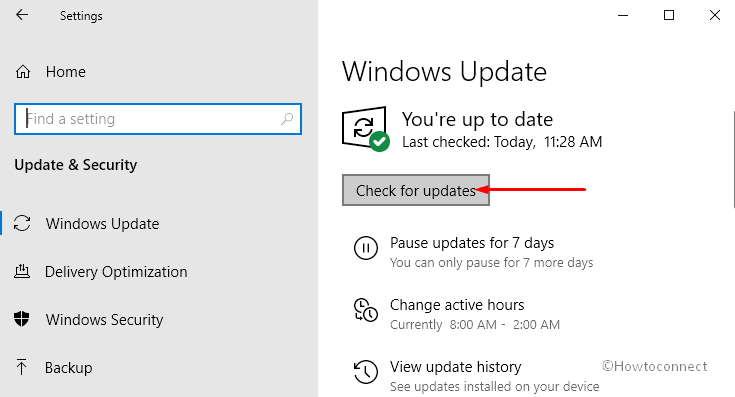Viewport: 735px width, 397px height.
Task: Click the Check for updates button
Action: coord(416,190)
